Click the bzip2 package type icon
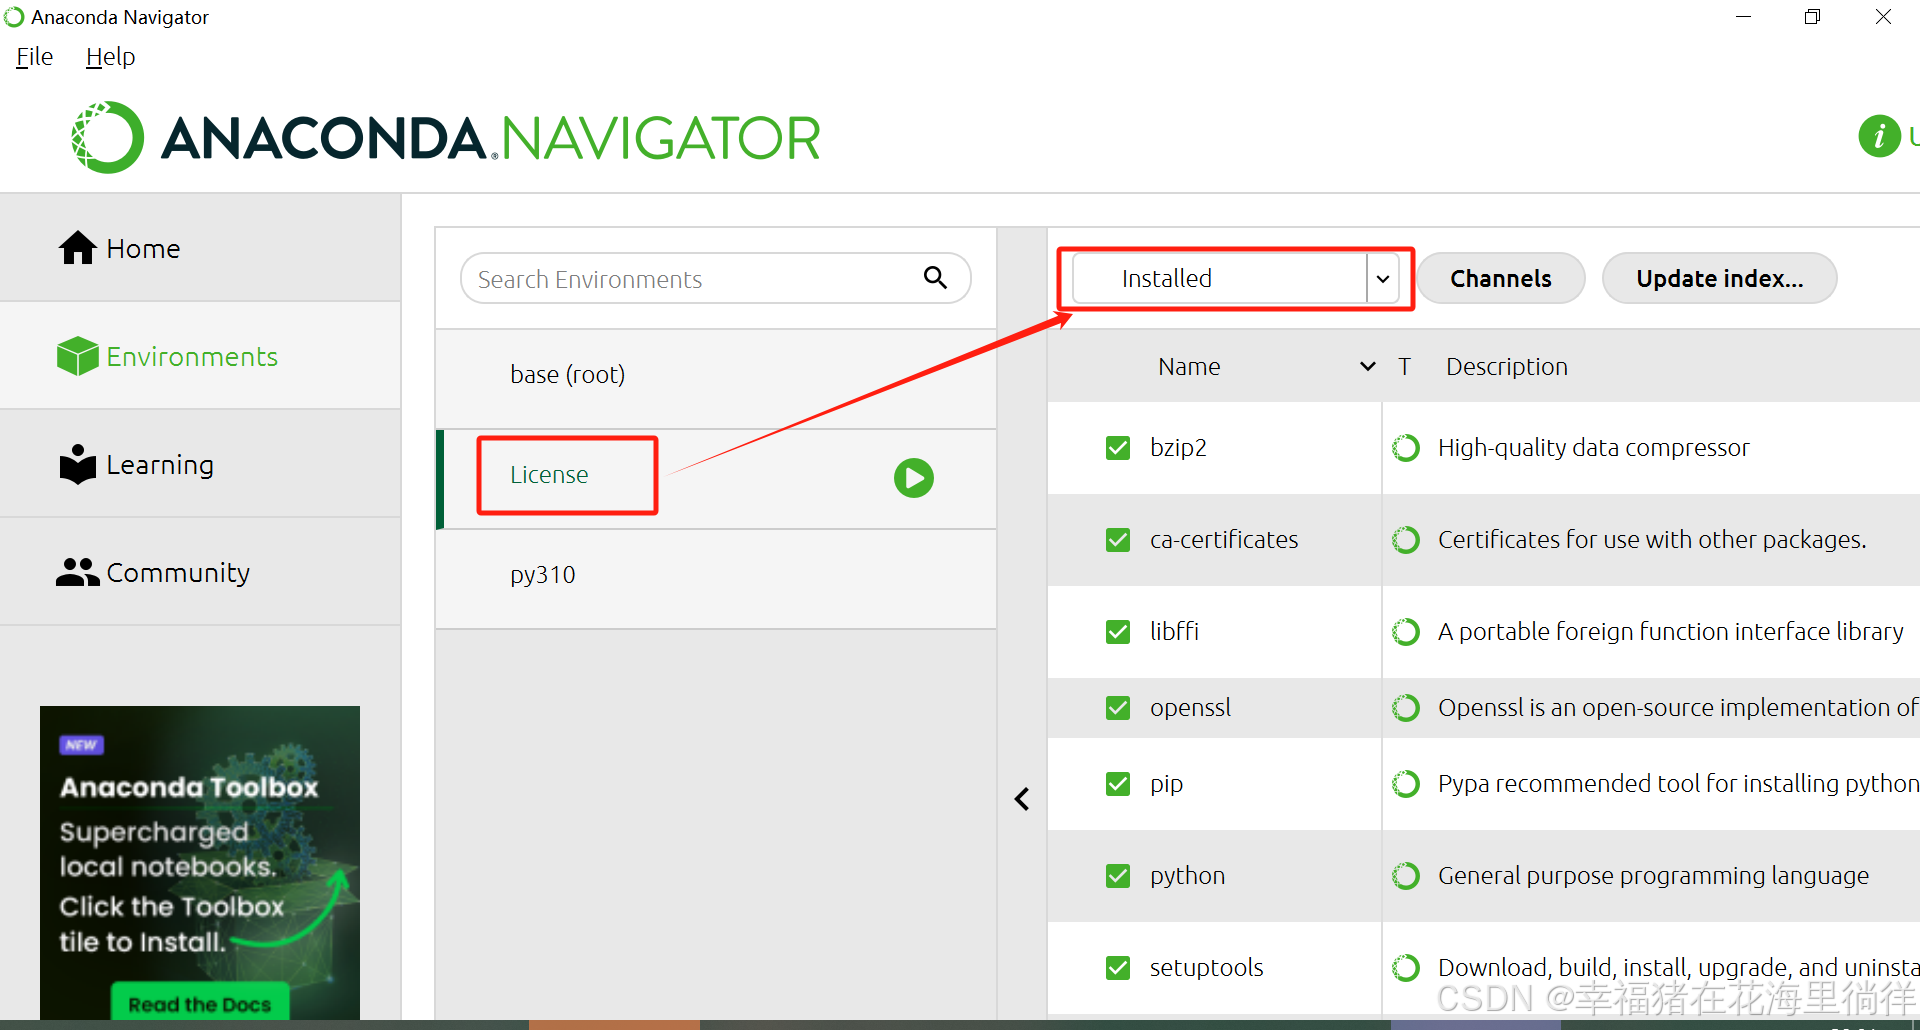 point(1406,448)
